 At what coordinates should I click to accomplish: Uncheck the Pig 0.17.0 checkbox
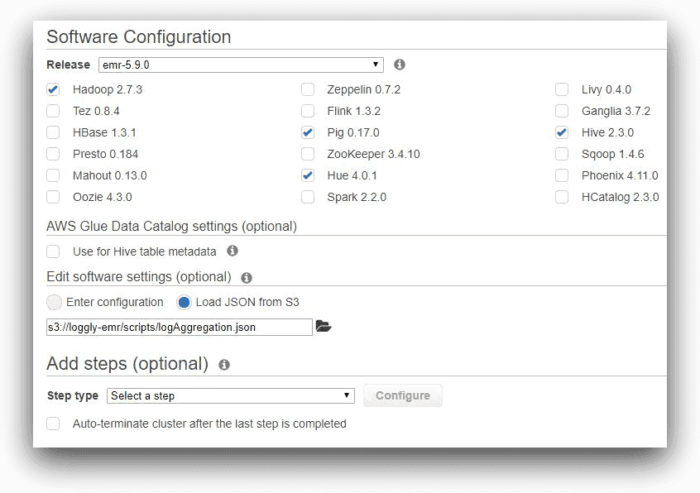click(308, 132)
